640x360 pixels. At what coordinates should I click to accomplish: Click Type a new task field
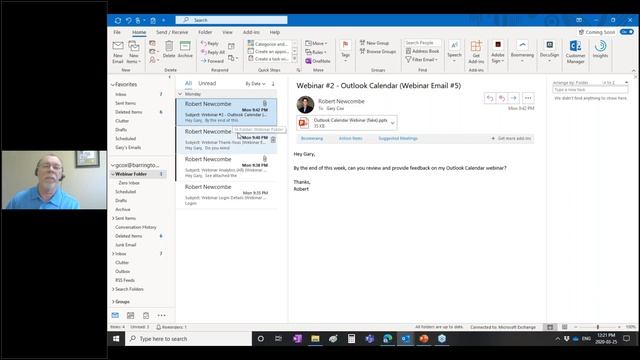pos(590,90)
